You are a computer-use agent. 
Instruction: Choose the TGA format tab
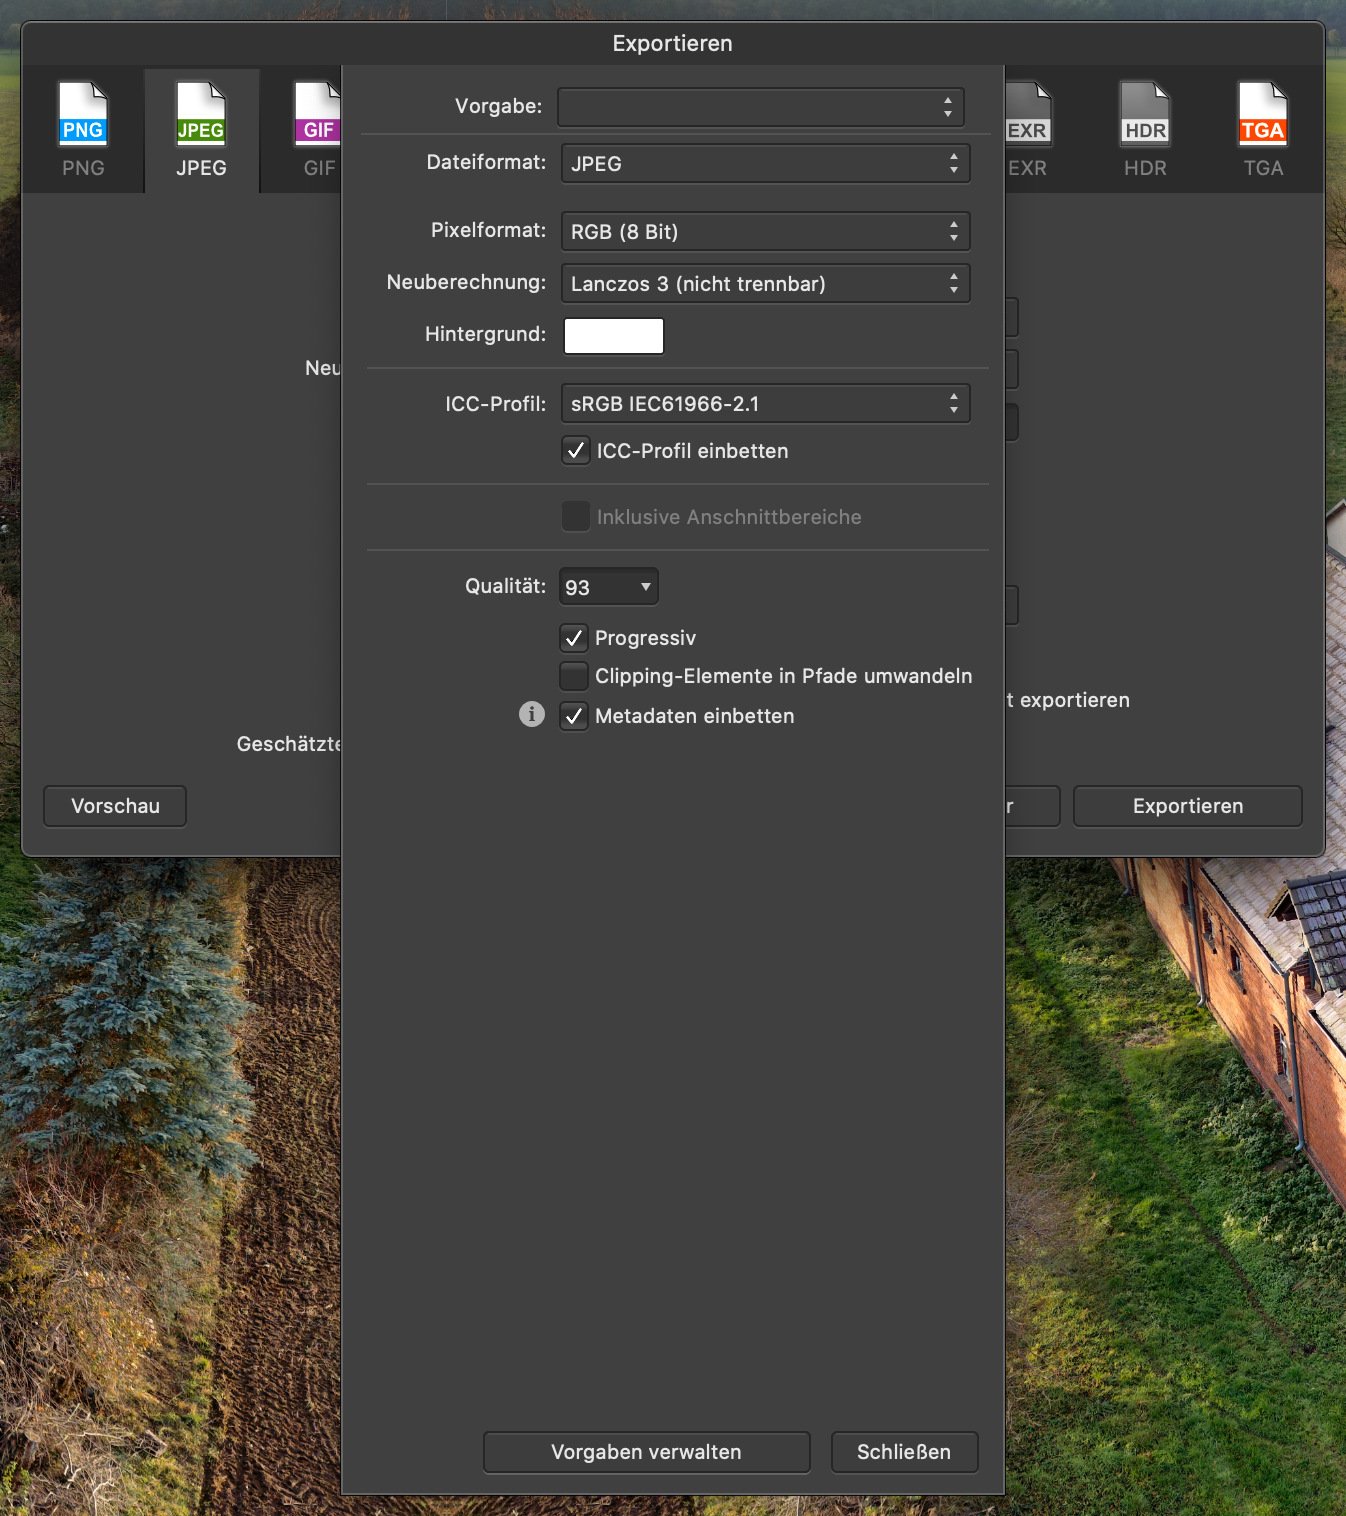[x=1263, y=130]
